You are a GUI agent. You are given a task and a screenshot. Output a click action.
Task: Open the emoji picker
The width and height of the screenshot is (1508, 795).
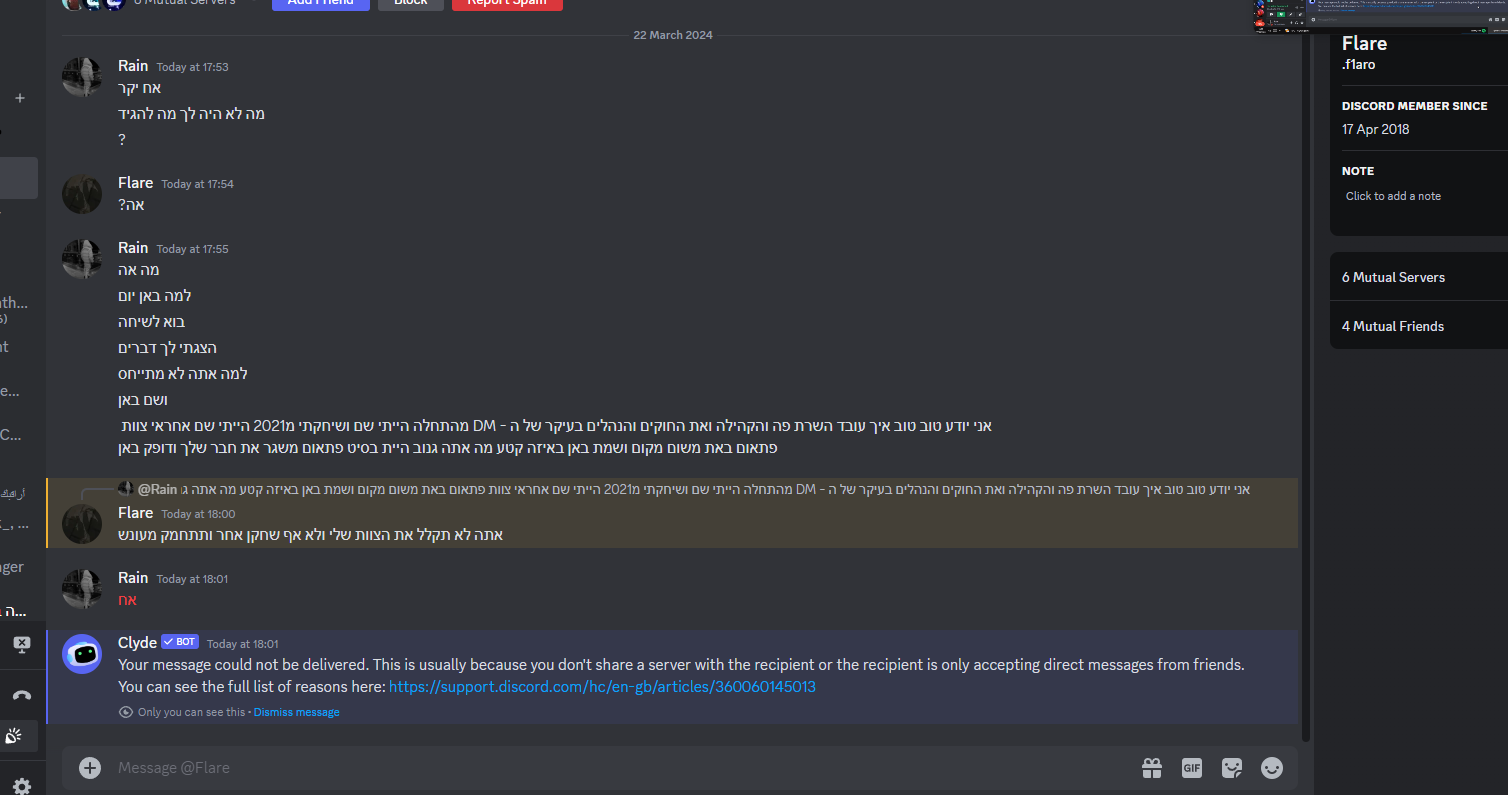[1272, 768]
